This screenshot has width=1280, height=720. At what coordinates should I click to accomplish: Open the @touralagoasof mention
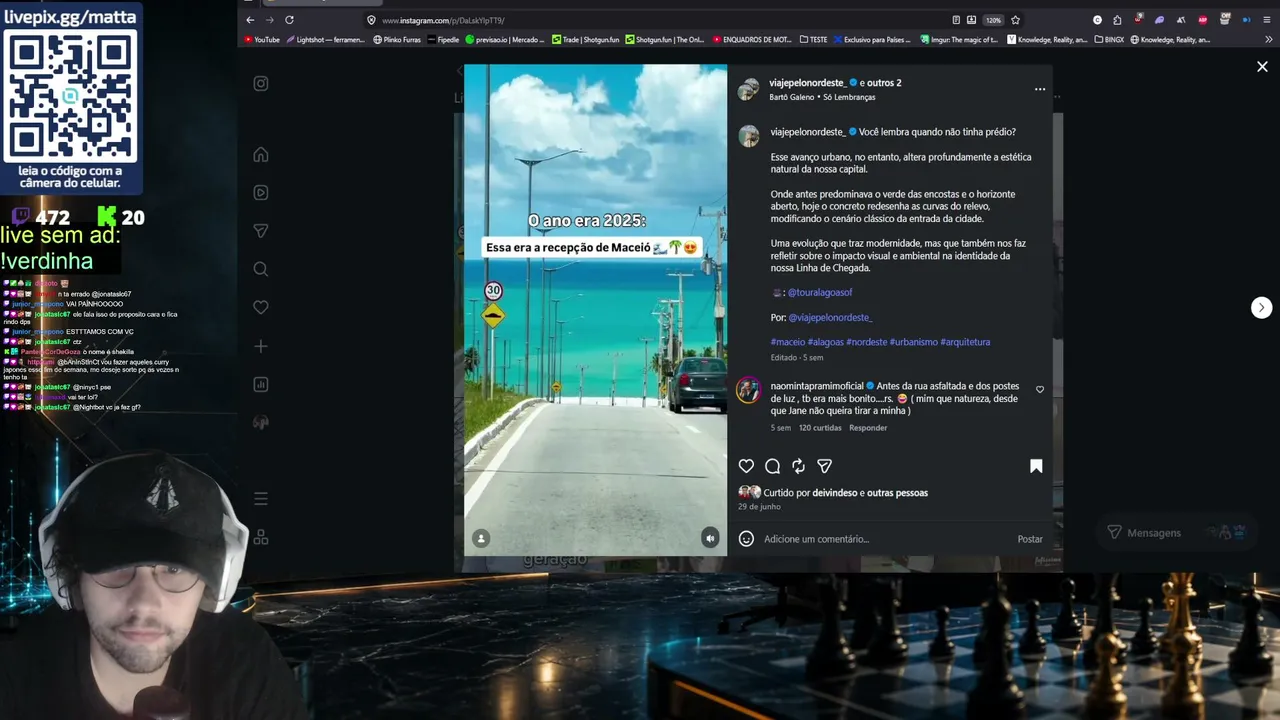tap(820, 293)
